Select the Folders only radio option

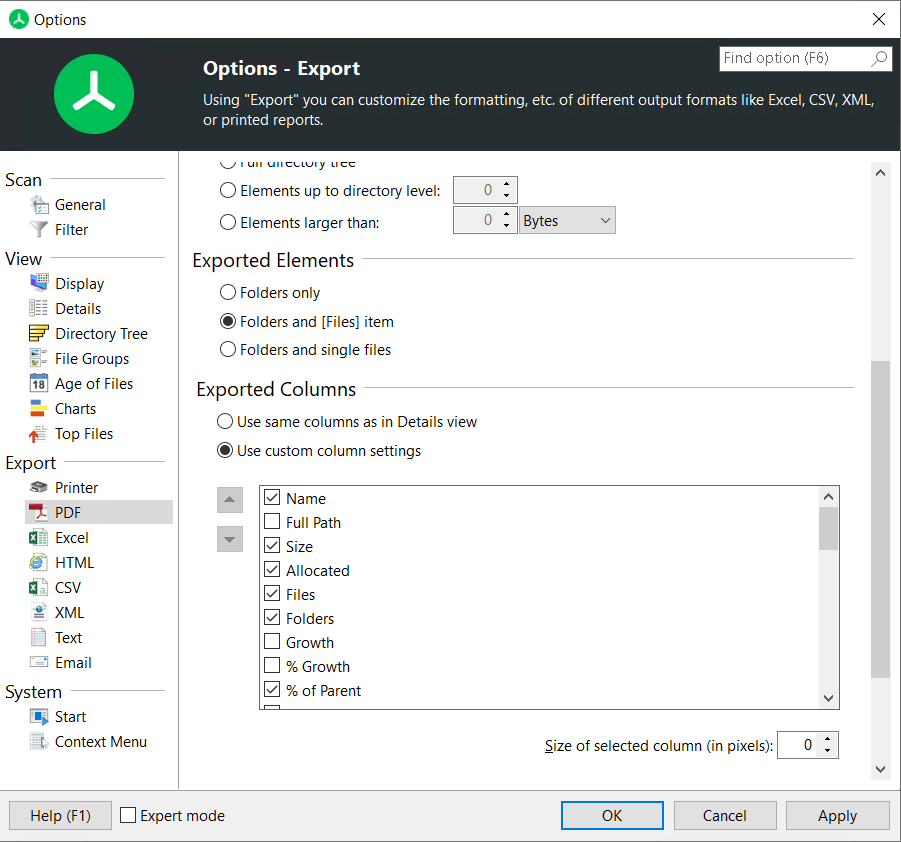[227, 292]
